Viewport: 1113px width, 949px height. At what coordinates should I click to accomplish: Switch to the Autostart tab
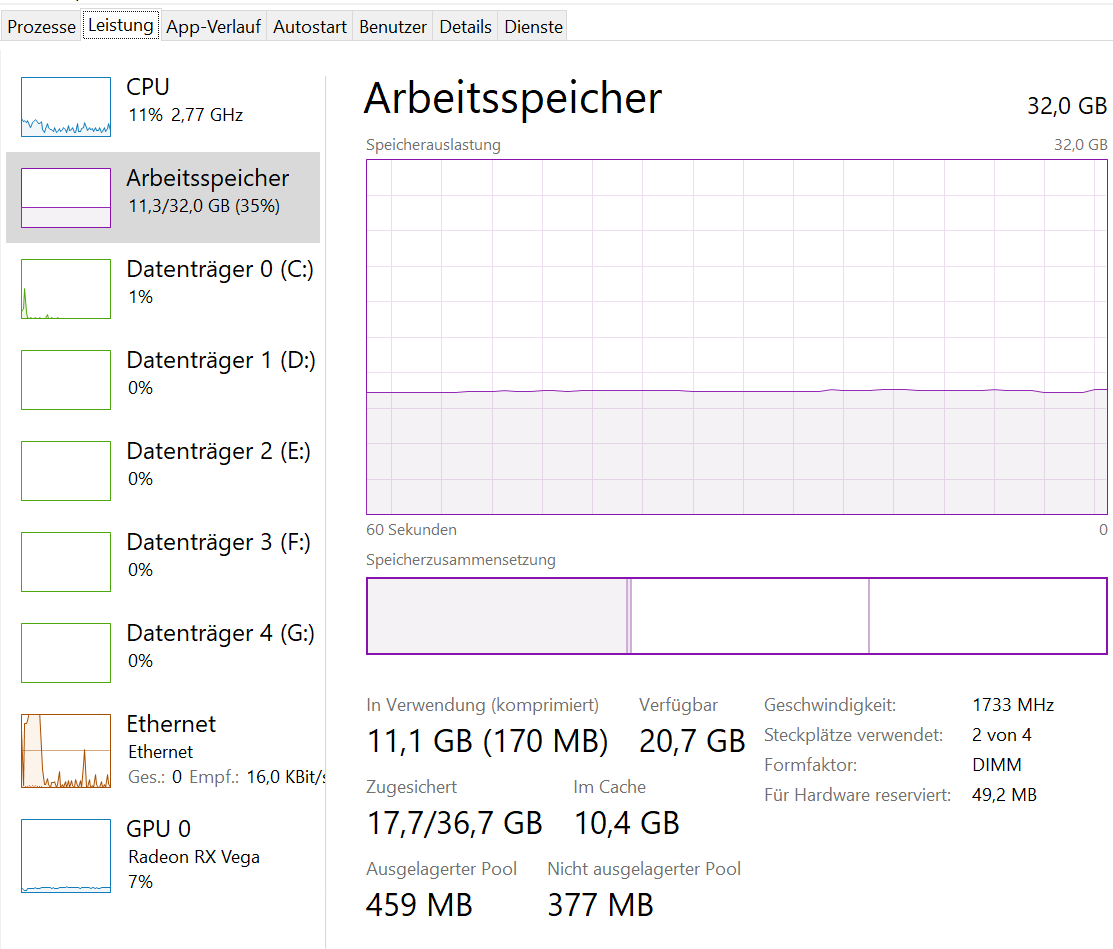(x=310, y=27)
